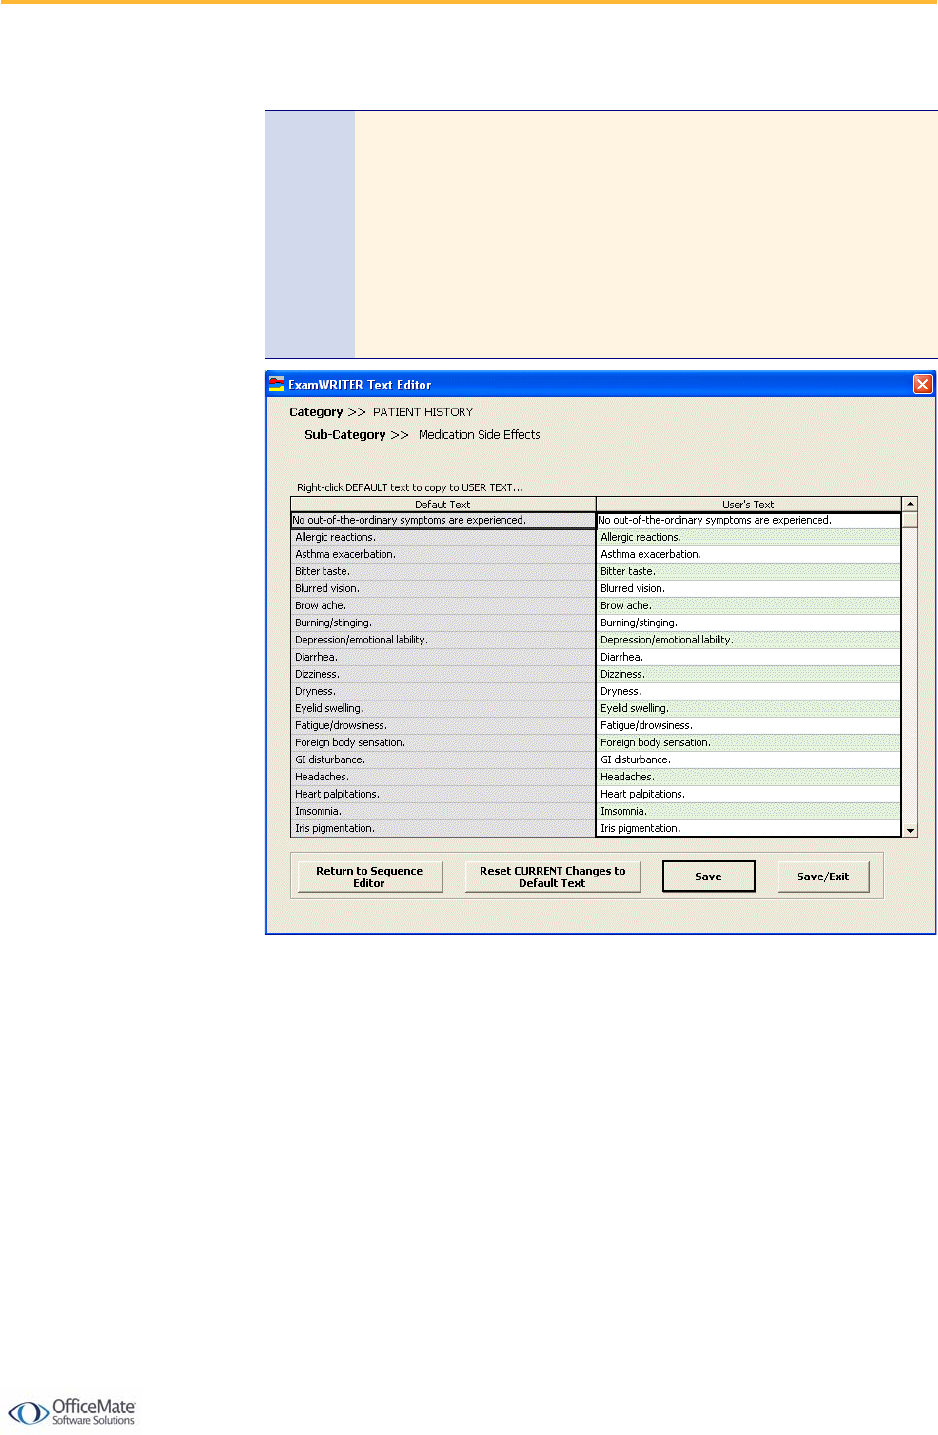Click the OfficeMate Software Solutions logo
Image resolution: width=938 pixels, height=1435 pixels.
pyautogui.click(x=72, y=1412)
